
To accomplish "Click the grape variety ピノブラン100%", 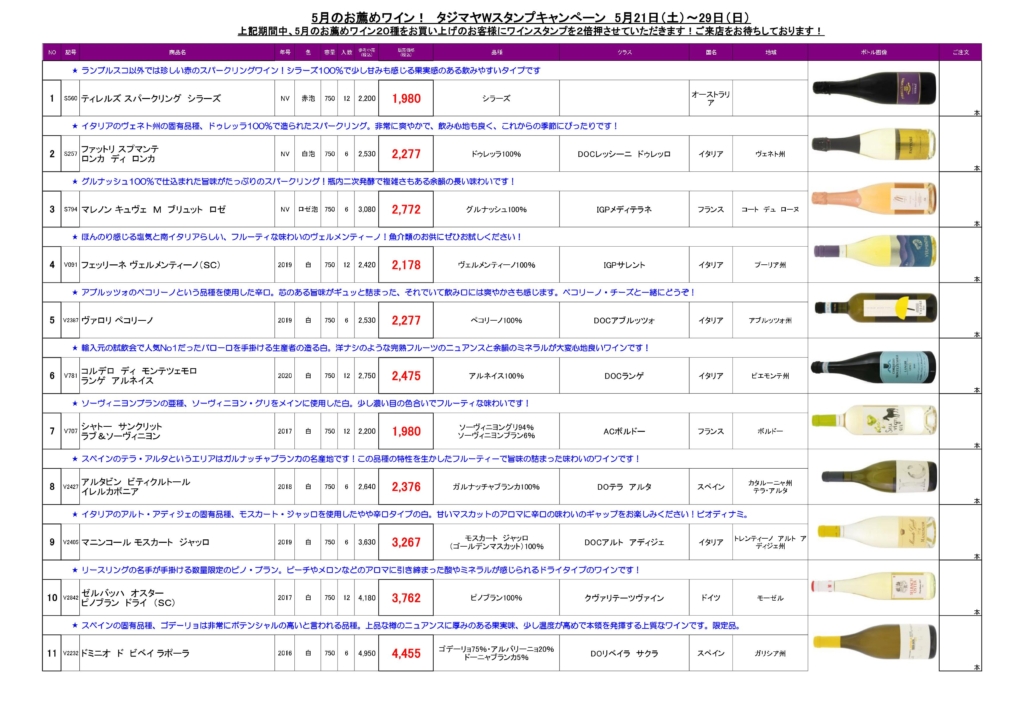I will coord(496,598).
